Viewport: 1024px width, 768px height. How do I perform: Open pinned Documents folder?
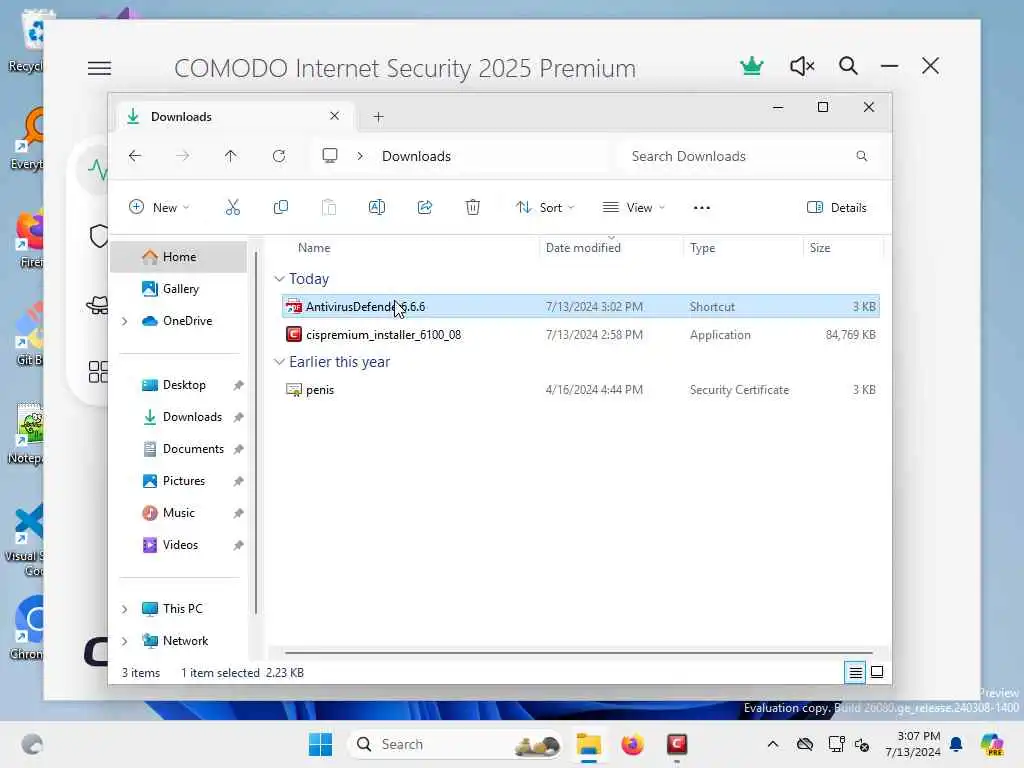[193, 449]
